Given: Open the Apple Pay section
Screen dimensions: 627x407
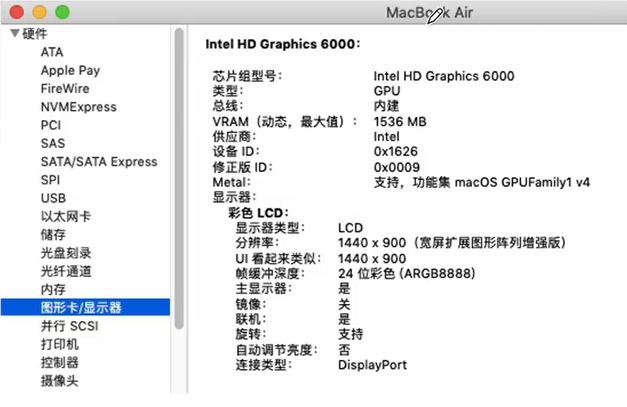Looking at the screenshot, I should click(x=70, y=70).
